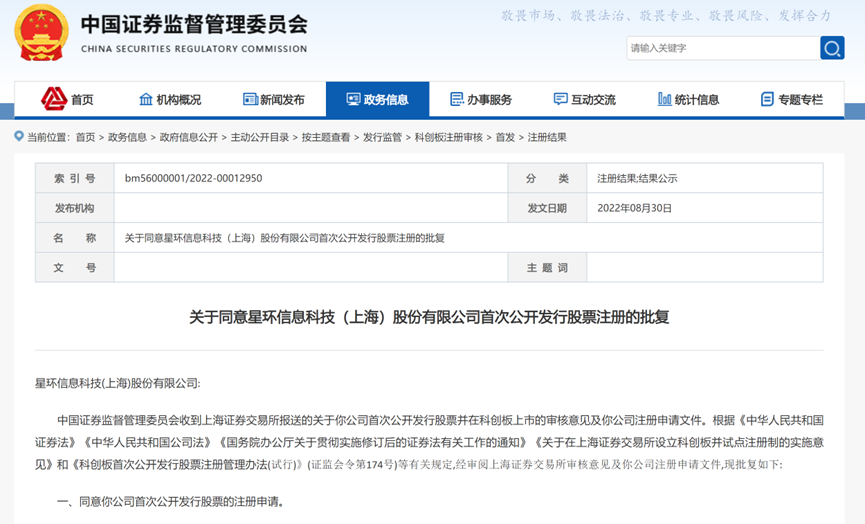Image resolution: width=865 pixels, height=524 pixels.
Task: Click the red 首页 home icon
Action: [54, 99]
